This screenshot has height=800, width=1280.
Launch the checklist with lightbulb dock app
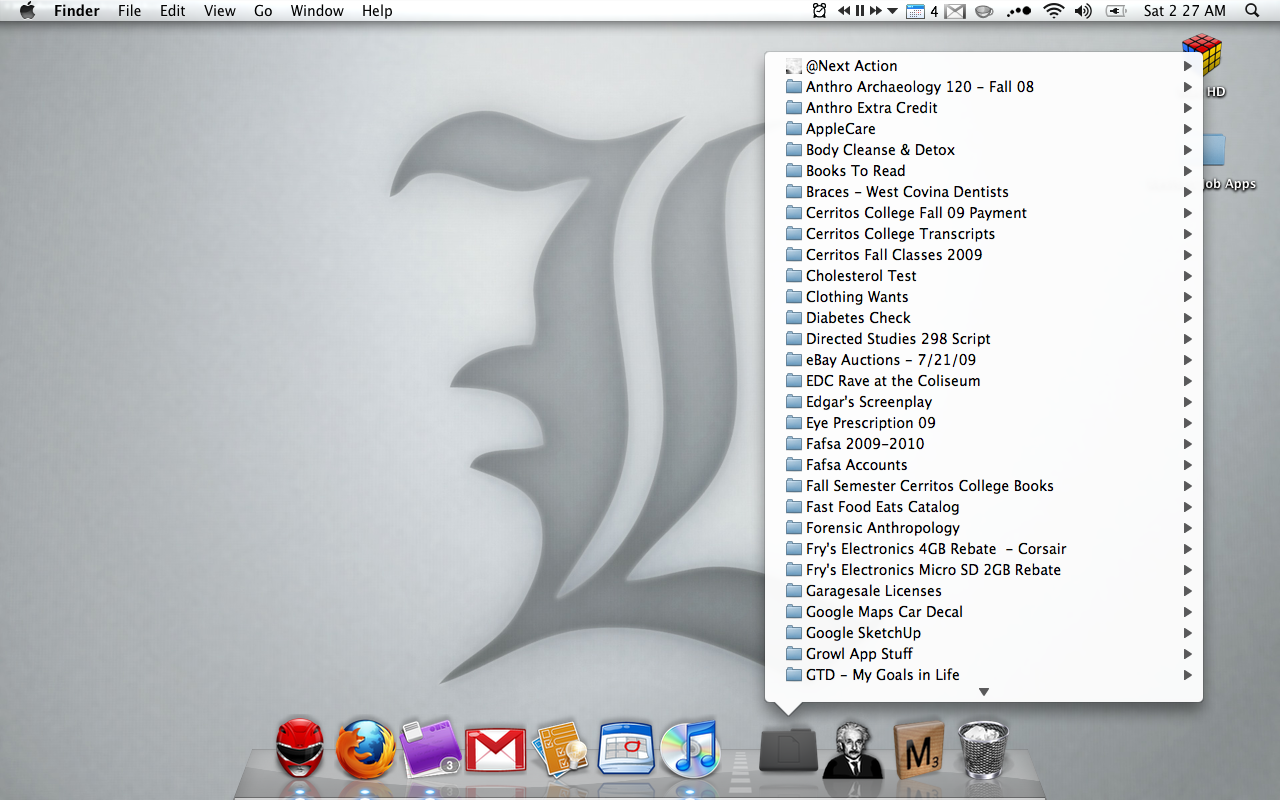click(561, 749)
